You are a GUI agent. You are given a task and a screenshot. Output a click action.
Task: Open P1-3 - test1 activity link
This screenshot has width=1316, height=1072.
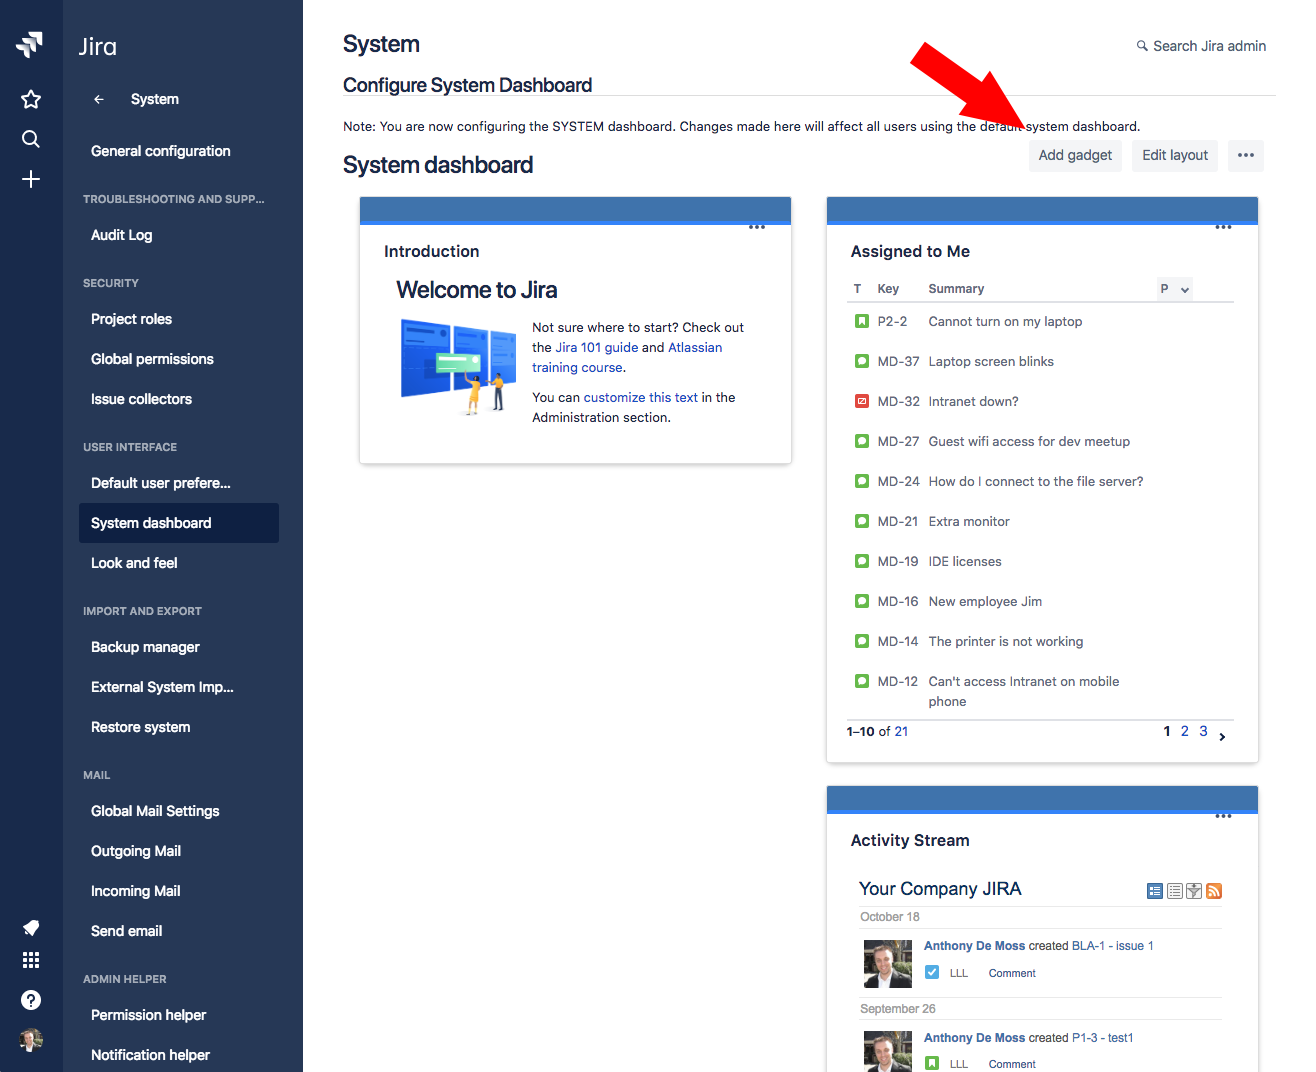pyautogui.click(x=1103, y=1037)
